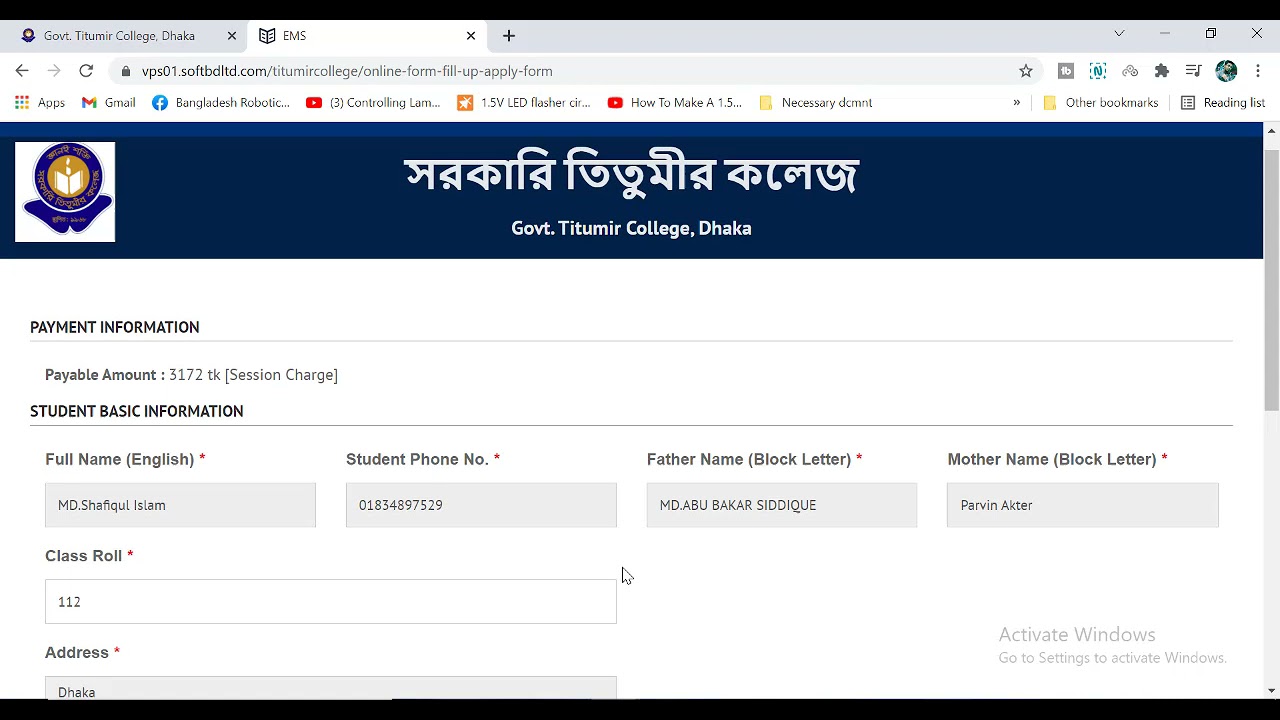Open the Necessary dcmnt bookmark folder
The image size is (1280, 720).
click(816, 102)
